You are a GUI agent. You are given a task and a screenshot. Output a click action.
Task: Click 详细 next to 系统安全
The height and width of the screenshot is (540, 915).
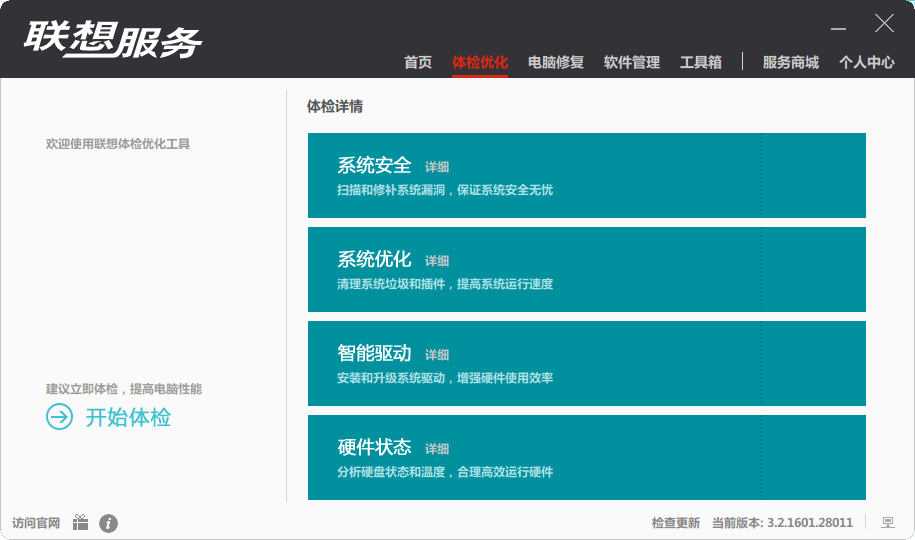pyautogui.click(x=437, y=167)
